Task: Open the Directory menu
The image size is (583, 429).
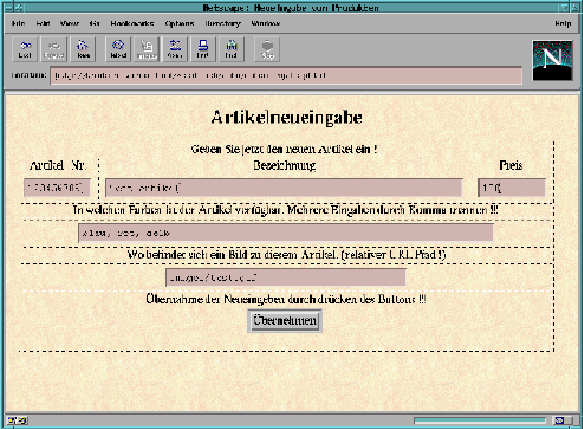Action: point(223,24)
